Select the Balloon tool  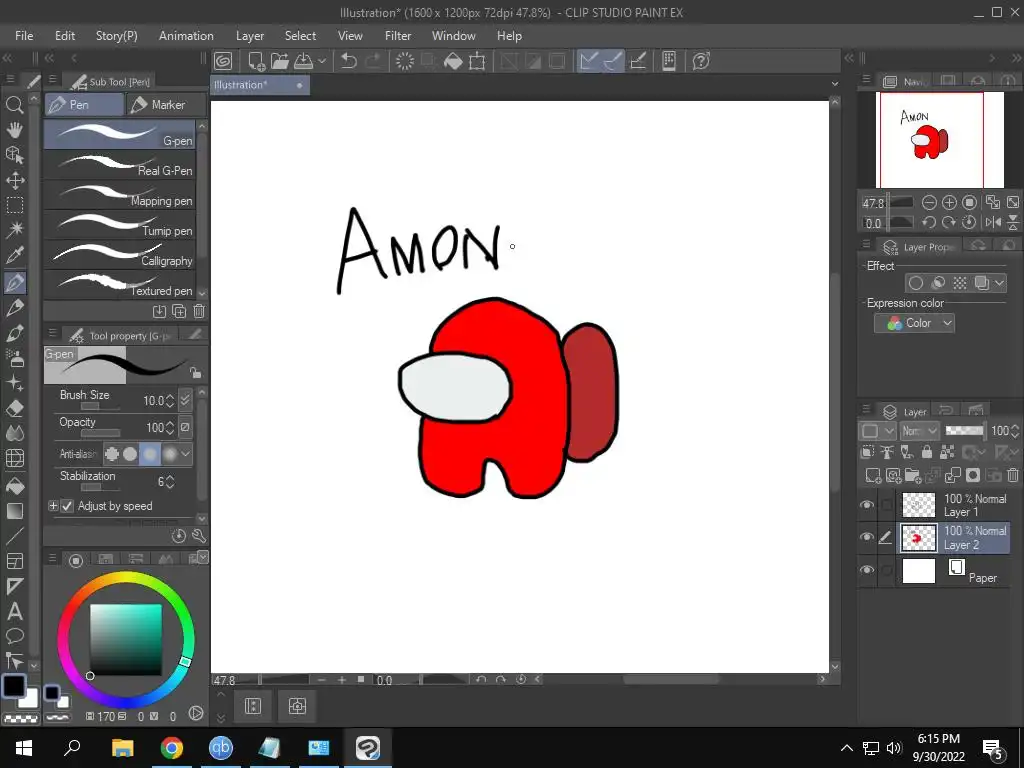[14, 636]
